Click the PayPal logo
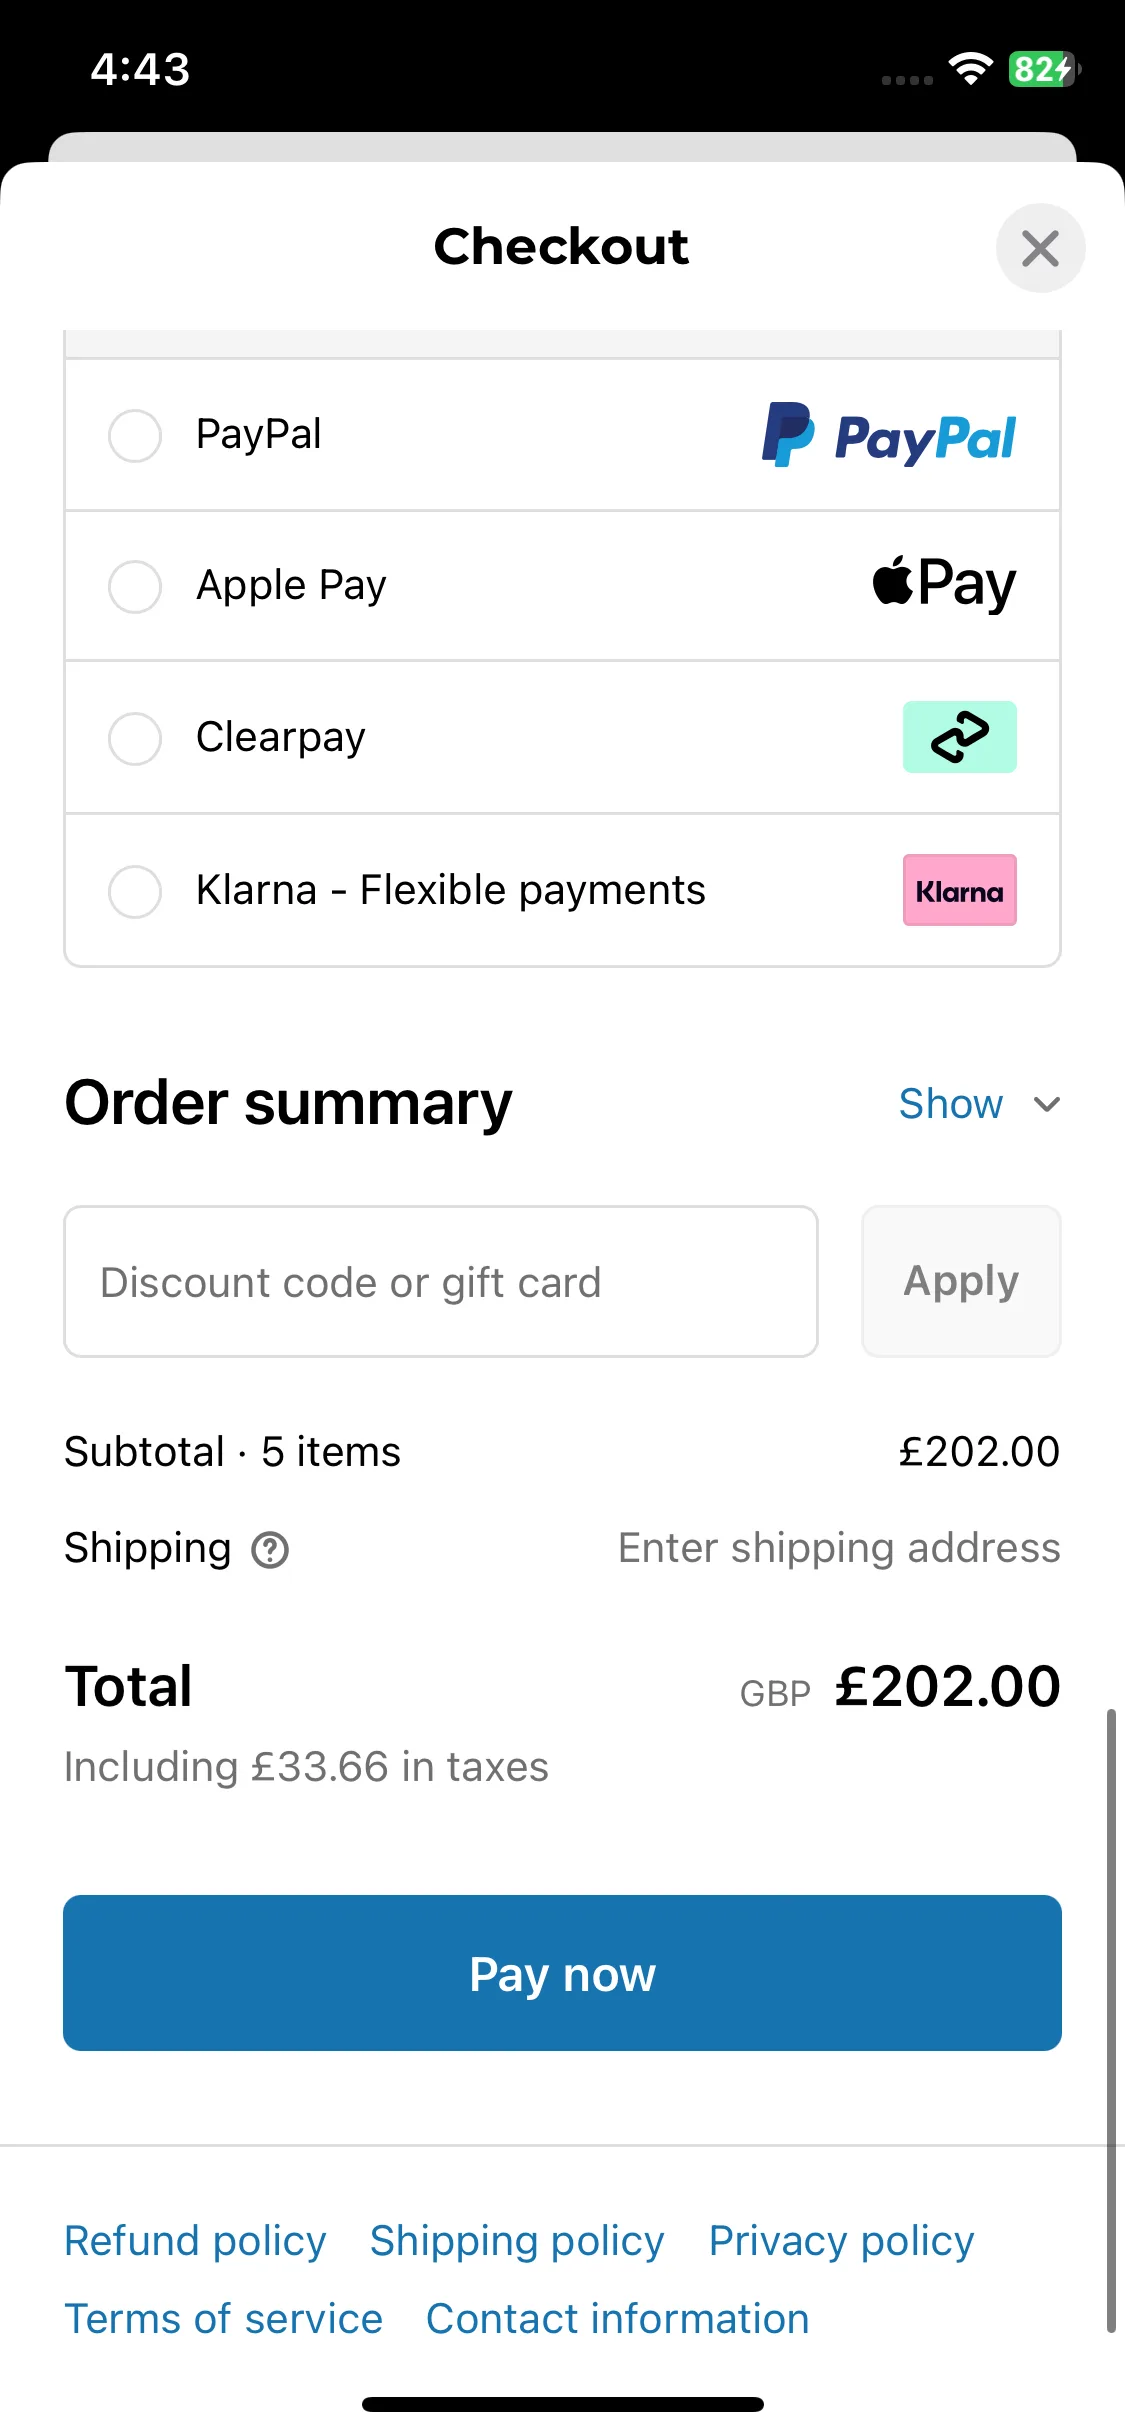This screenshot has width=1125, height=2436. (x=889, y=435)
